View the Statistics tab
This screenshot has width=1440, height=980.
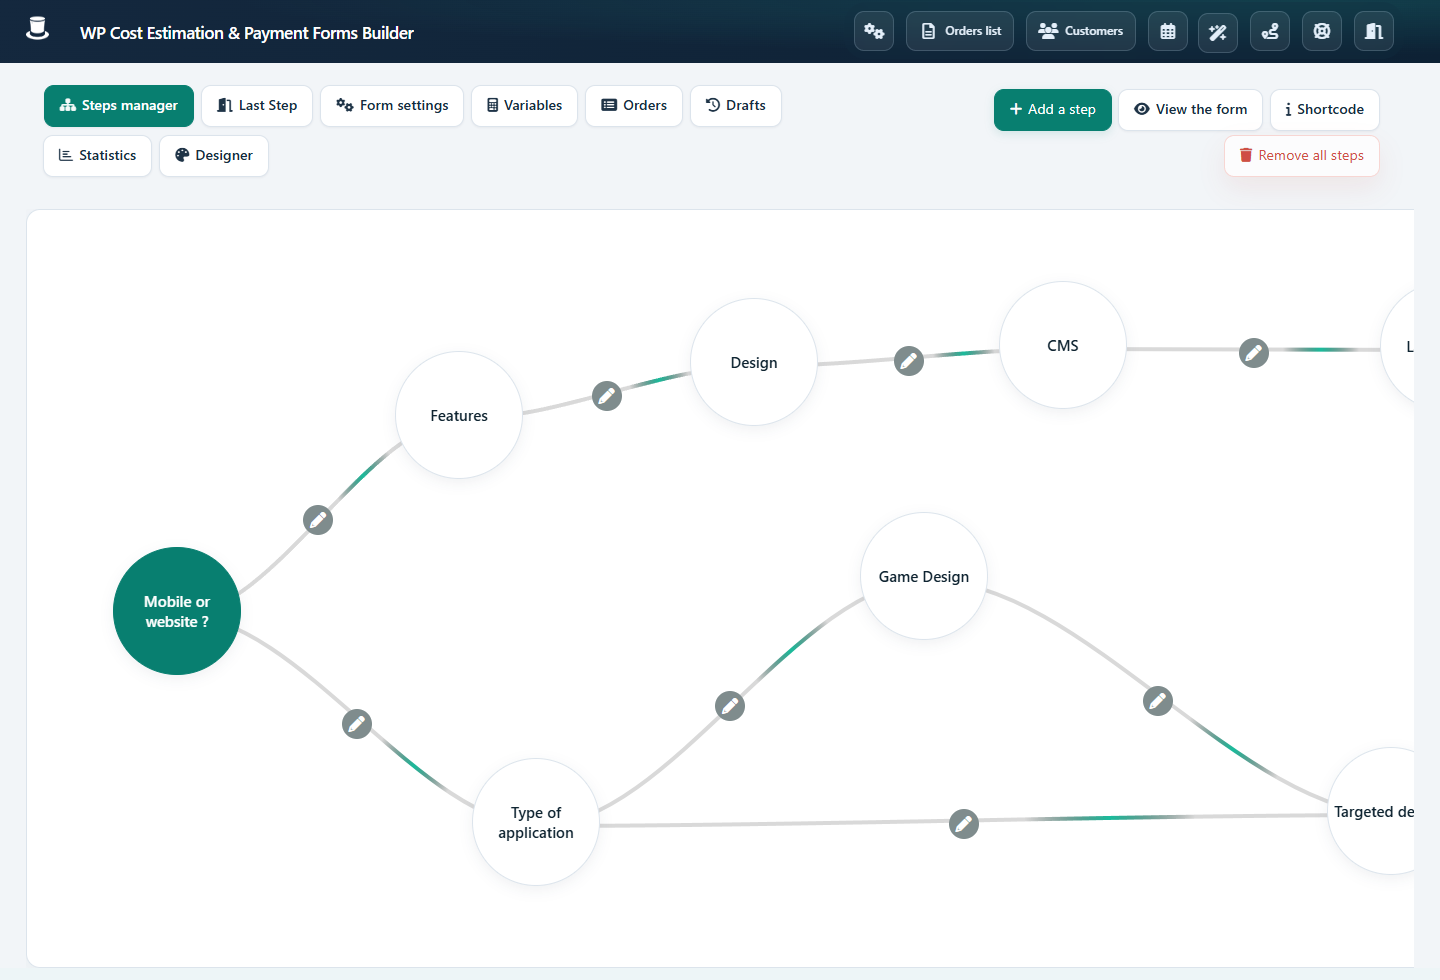pos(97,156)
